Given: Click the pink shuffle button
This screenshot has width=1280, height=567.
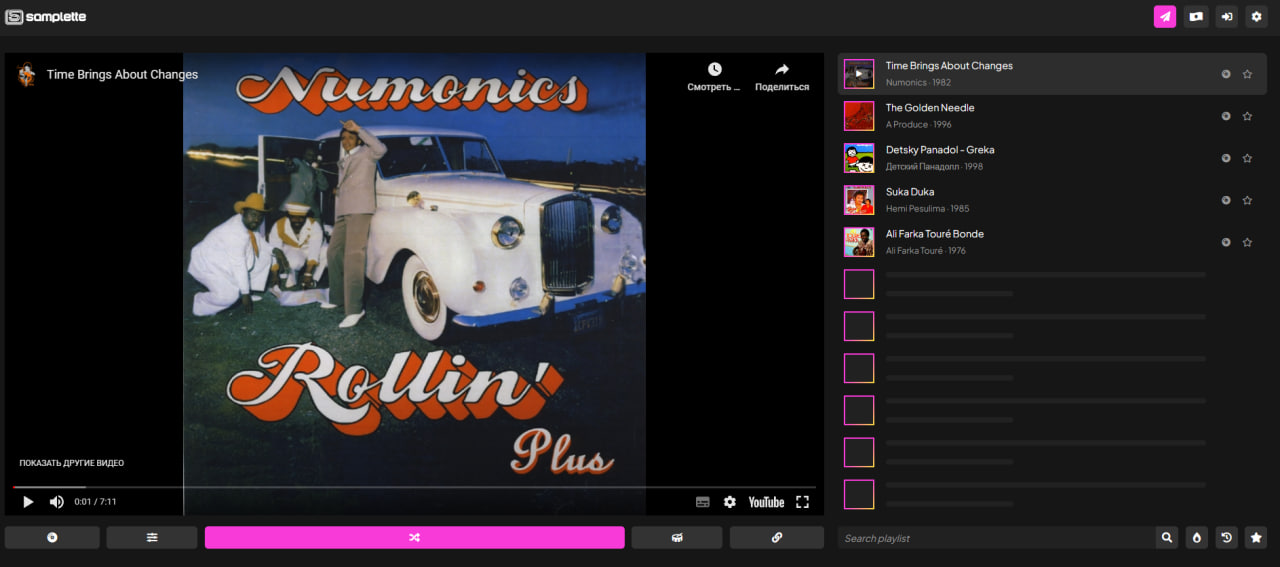Looking at the screenshot, I should tap(414, 538).
